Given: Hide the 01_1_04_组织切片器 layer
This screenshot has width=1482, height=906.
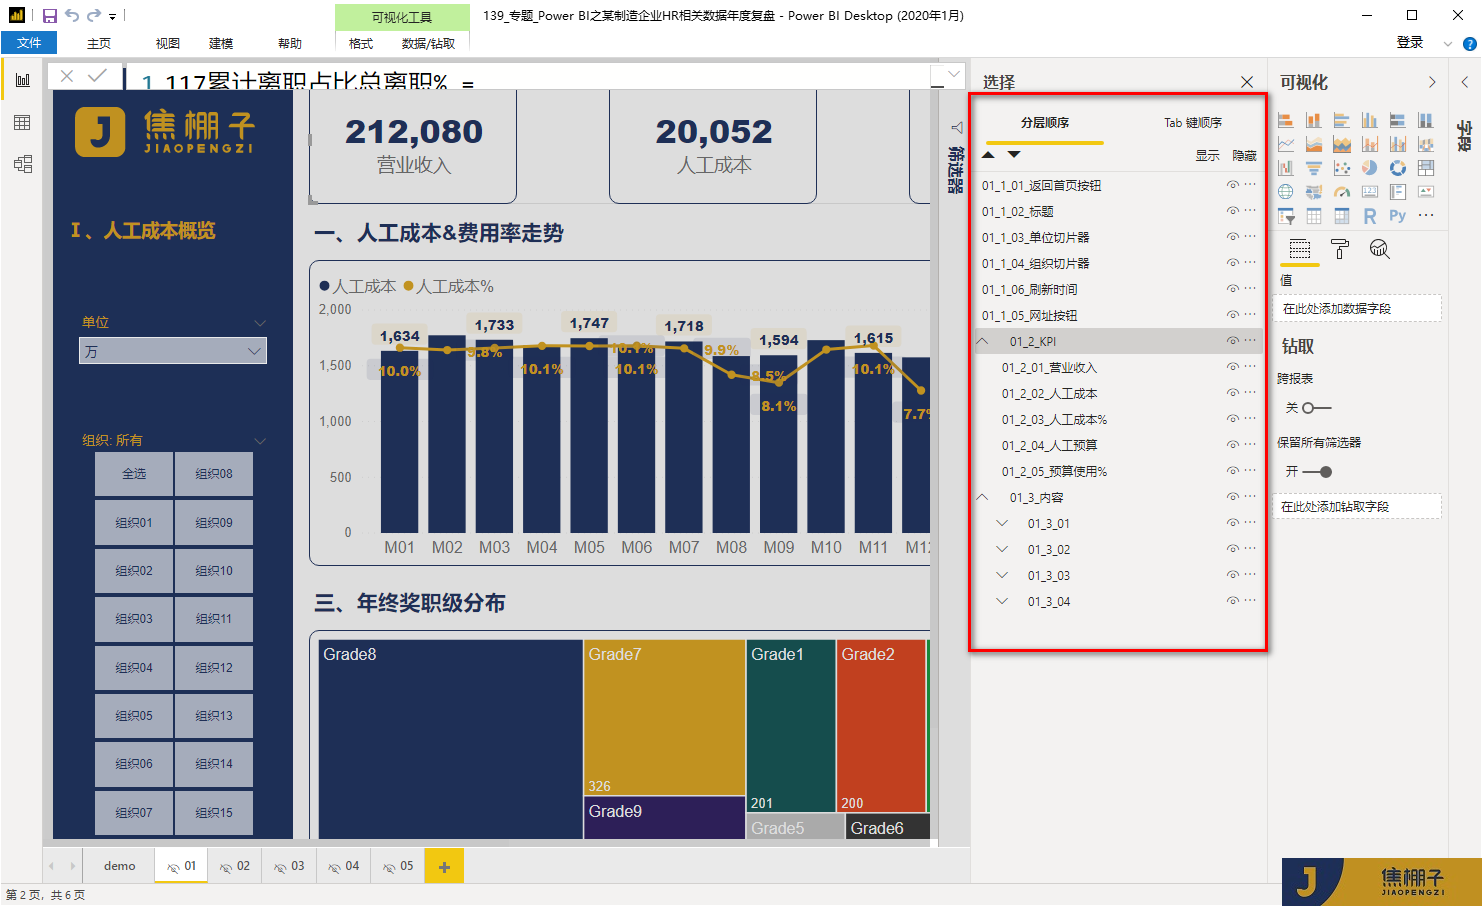Looking at the screenshot, I should 1233,263.
